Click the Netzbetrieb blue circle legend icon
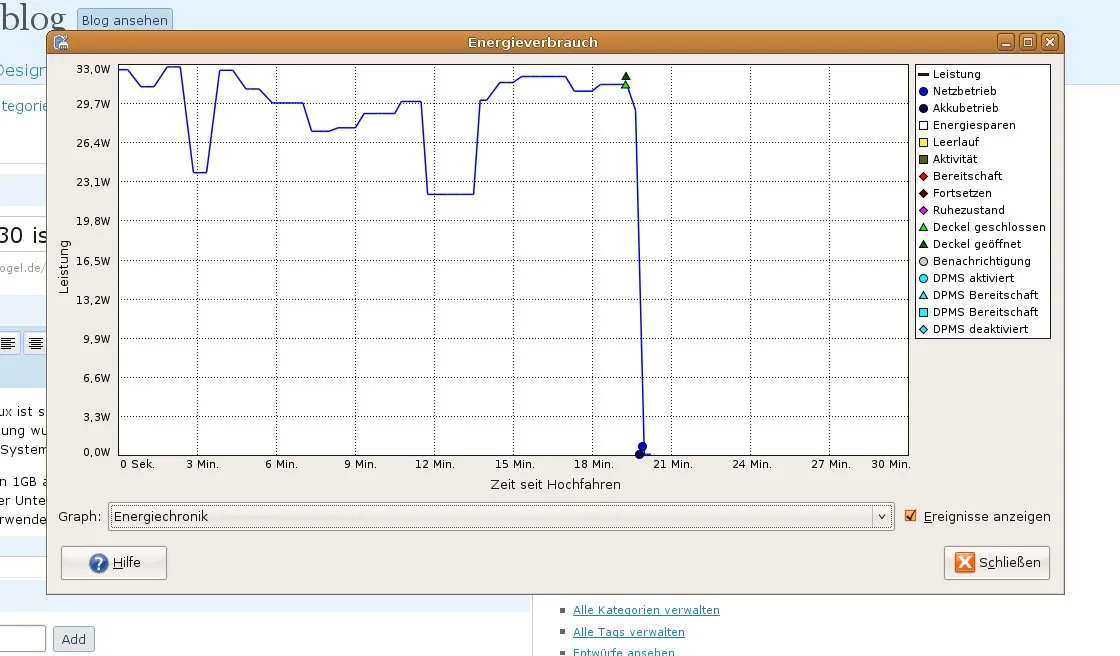 [x=924, y=91]
